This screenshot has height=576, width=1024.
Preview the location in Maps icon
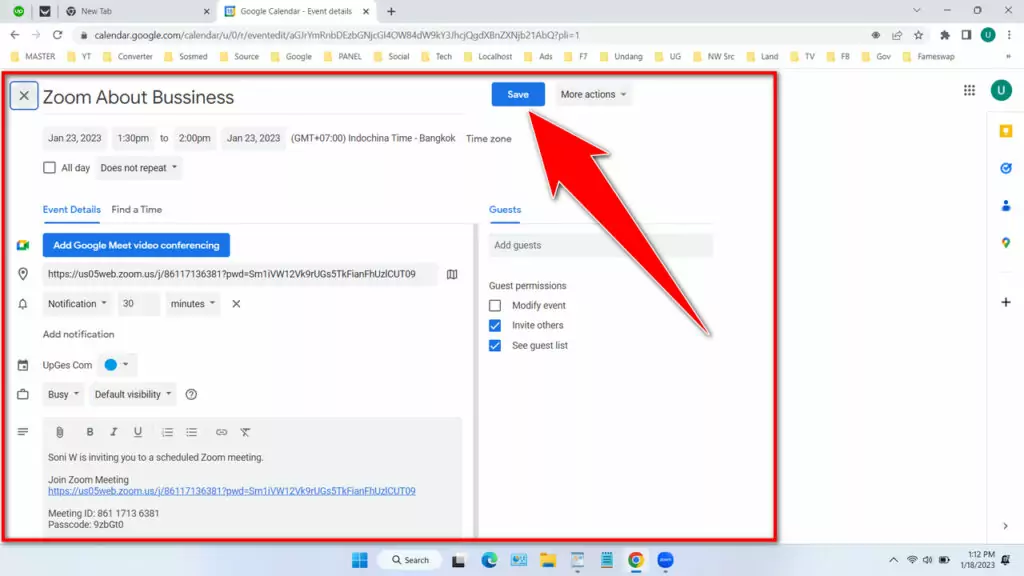[x=452, y=274]
